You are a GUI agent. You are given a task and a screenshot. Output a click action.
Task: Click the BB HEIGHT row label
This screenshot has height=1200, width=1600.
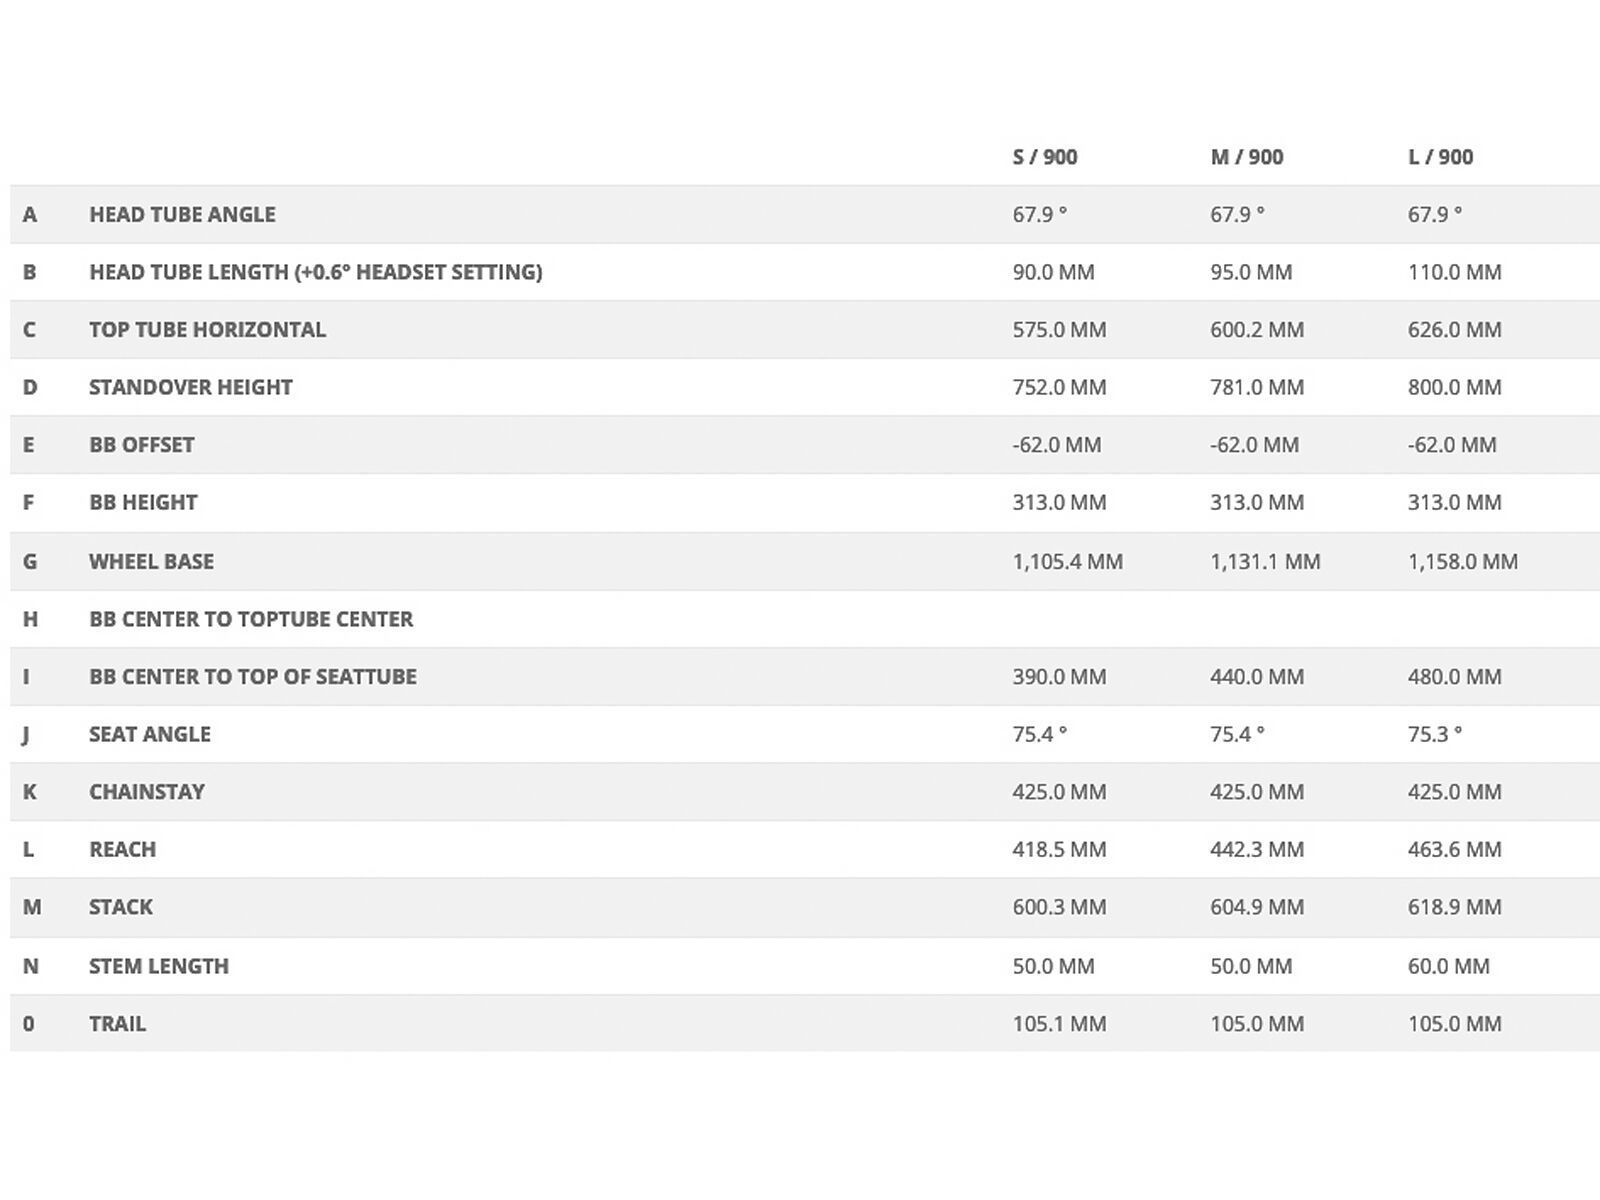point(143,502)
